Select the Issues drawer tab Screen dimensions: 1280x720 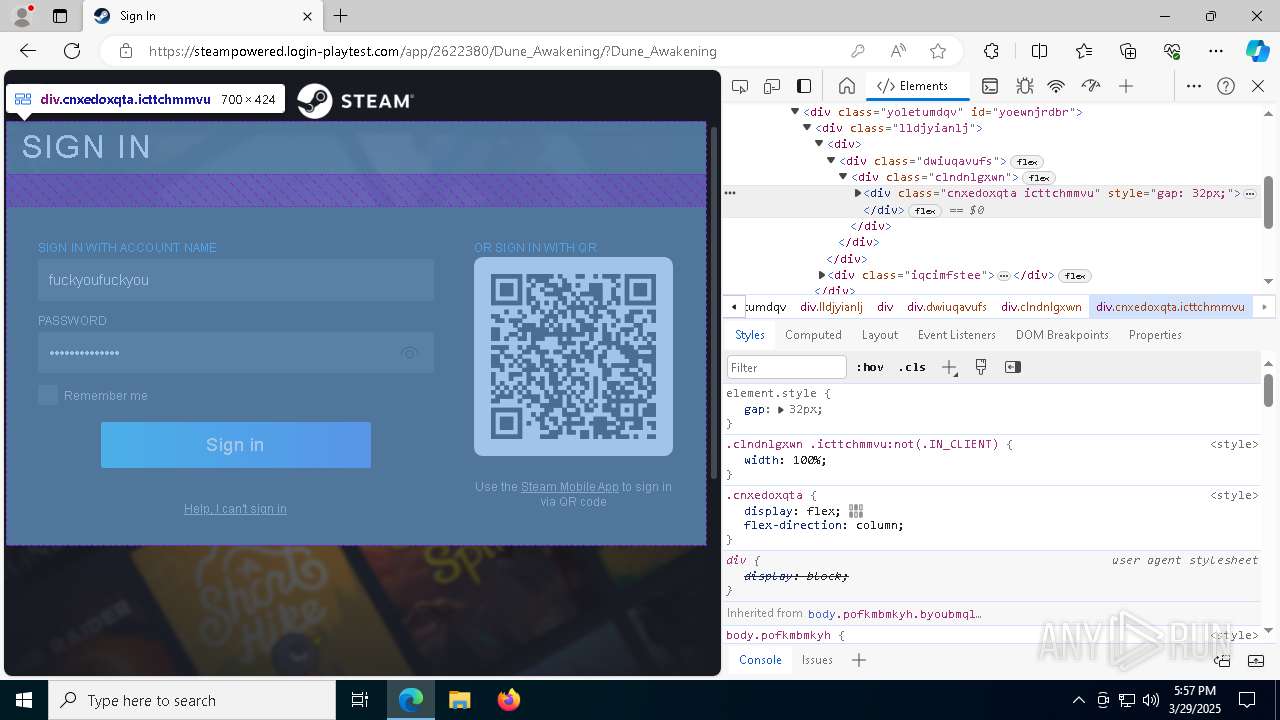pos(817,660)
